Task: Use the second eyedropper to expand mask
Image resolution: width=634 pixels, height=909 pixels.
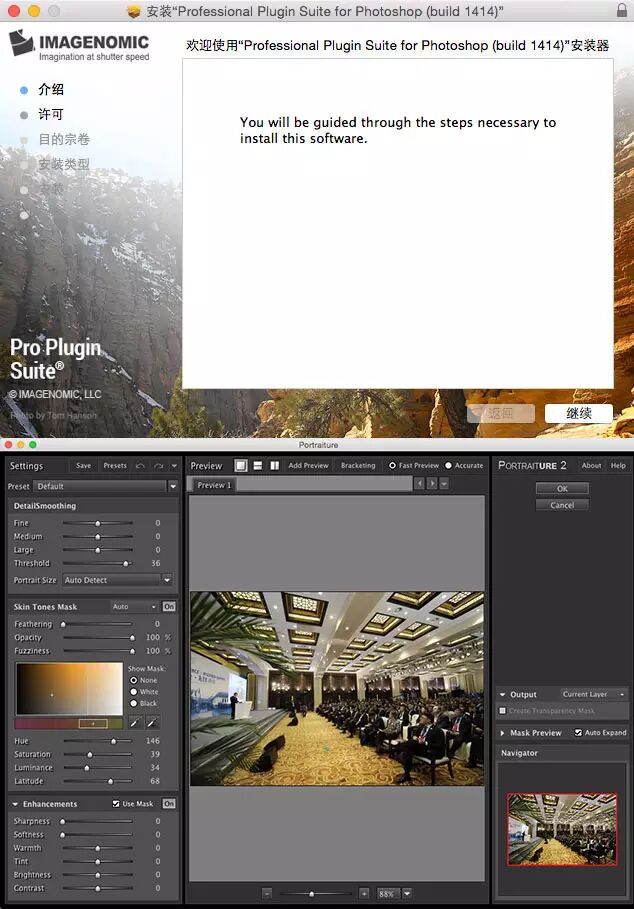Action: point(152,722)
